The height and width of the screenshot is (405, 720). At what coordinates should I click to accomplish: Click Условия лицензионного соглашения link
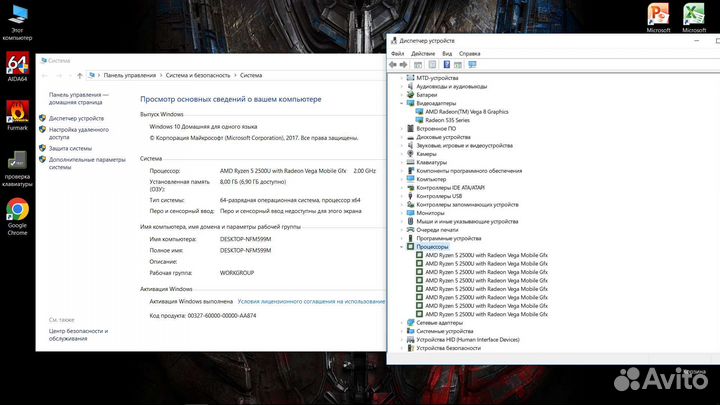[x=311, y=302]
